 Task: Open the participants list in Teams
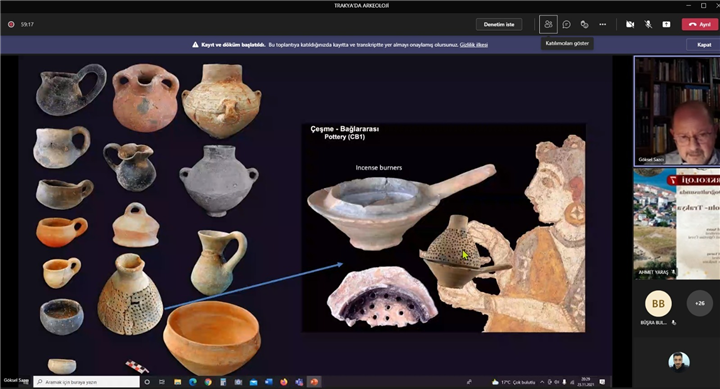[548, 24]
